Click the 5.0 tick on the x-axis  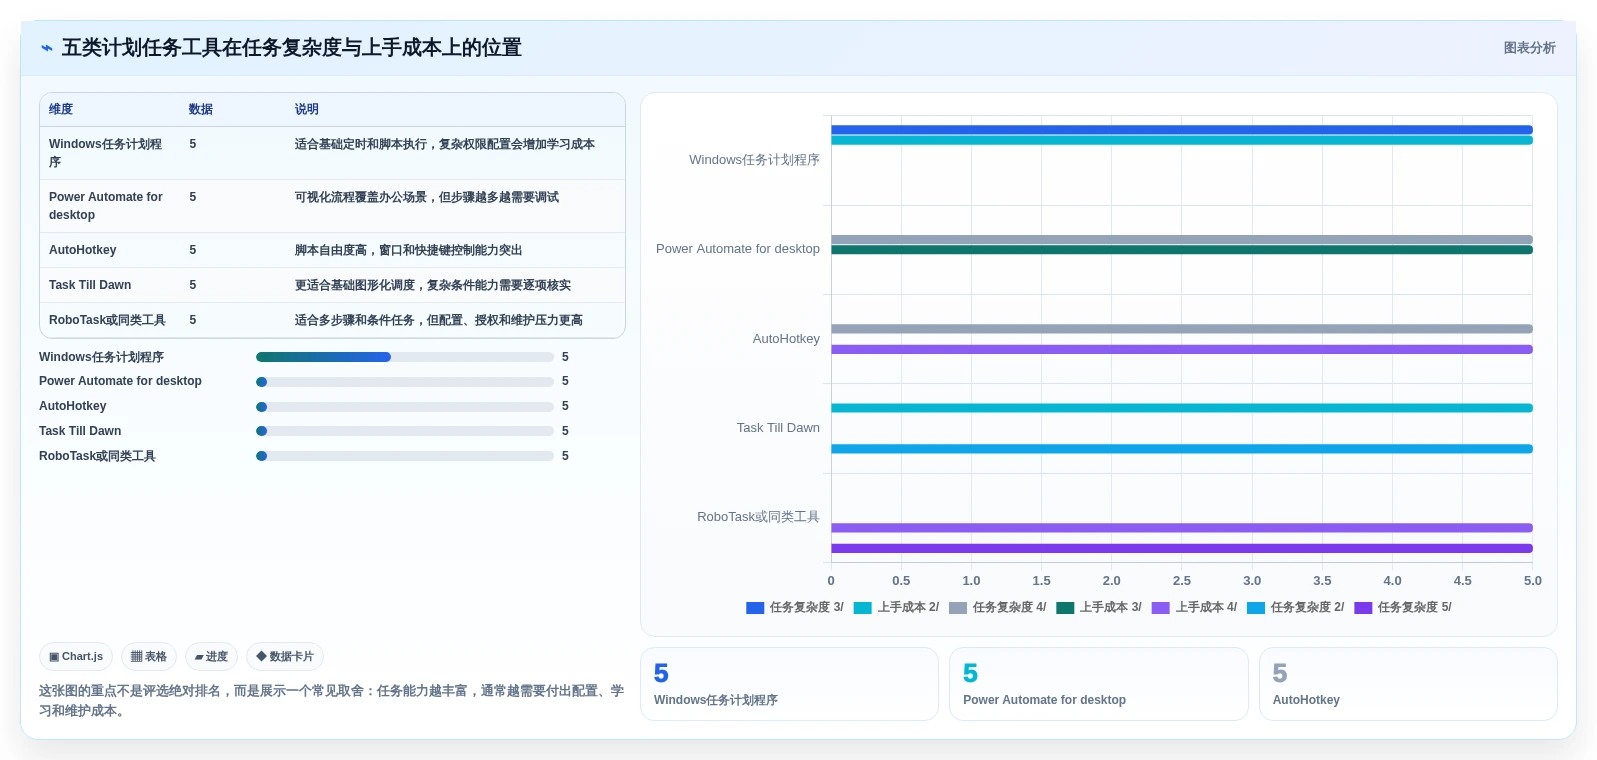click(x=1533, y=581)
